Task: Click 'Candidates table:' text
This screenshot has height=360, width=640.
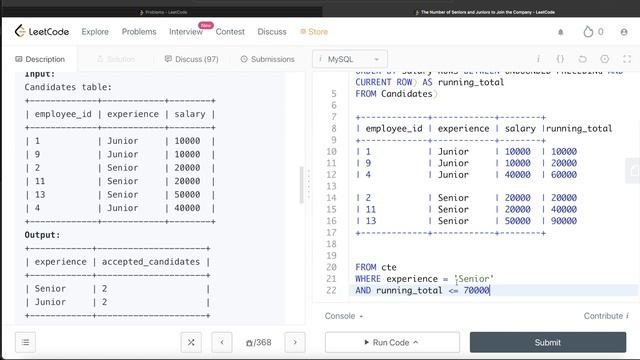Action: (68, 87)
